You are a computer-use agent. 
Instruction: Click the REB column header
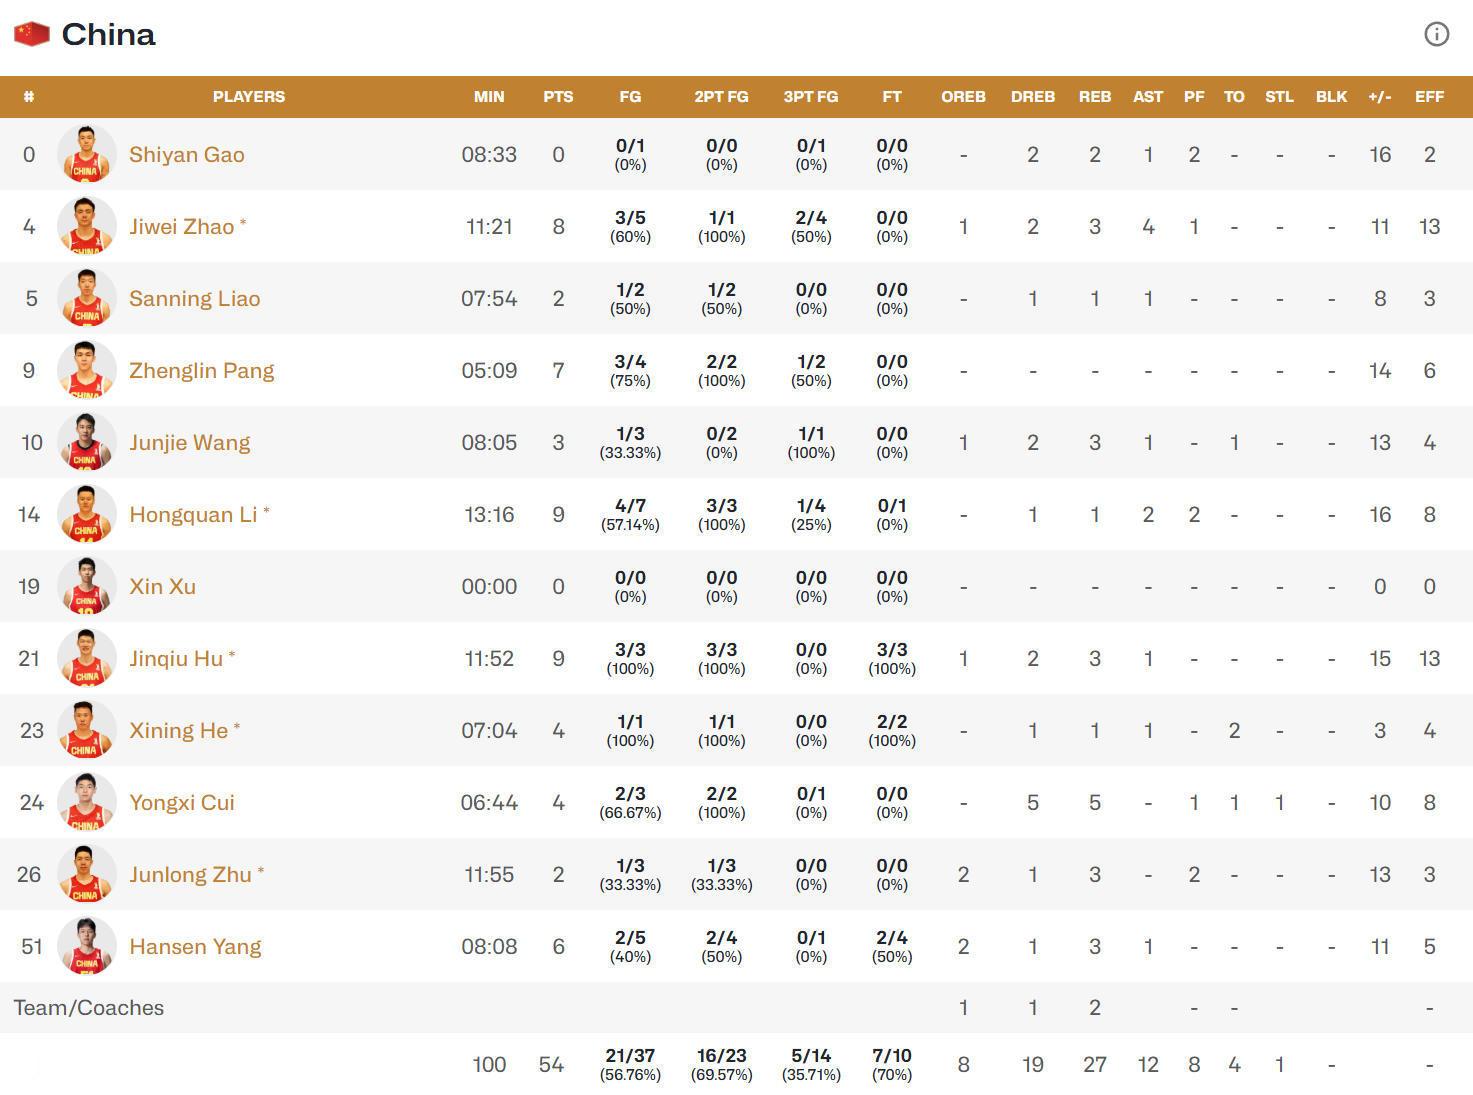(x=1095, y=97)
